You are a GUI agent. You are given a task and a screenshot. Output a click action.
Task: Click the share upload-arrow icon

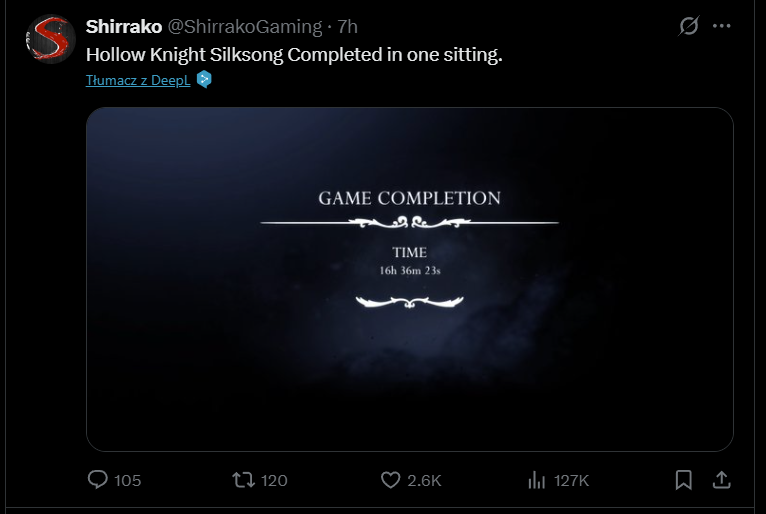pos(720,480)
